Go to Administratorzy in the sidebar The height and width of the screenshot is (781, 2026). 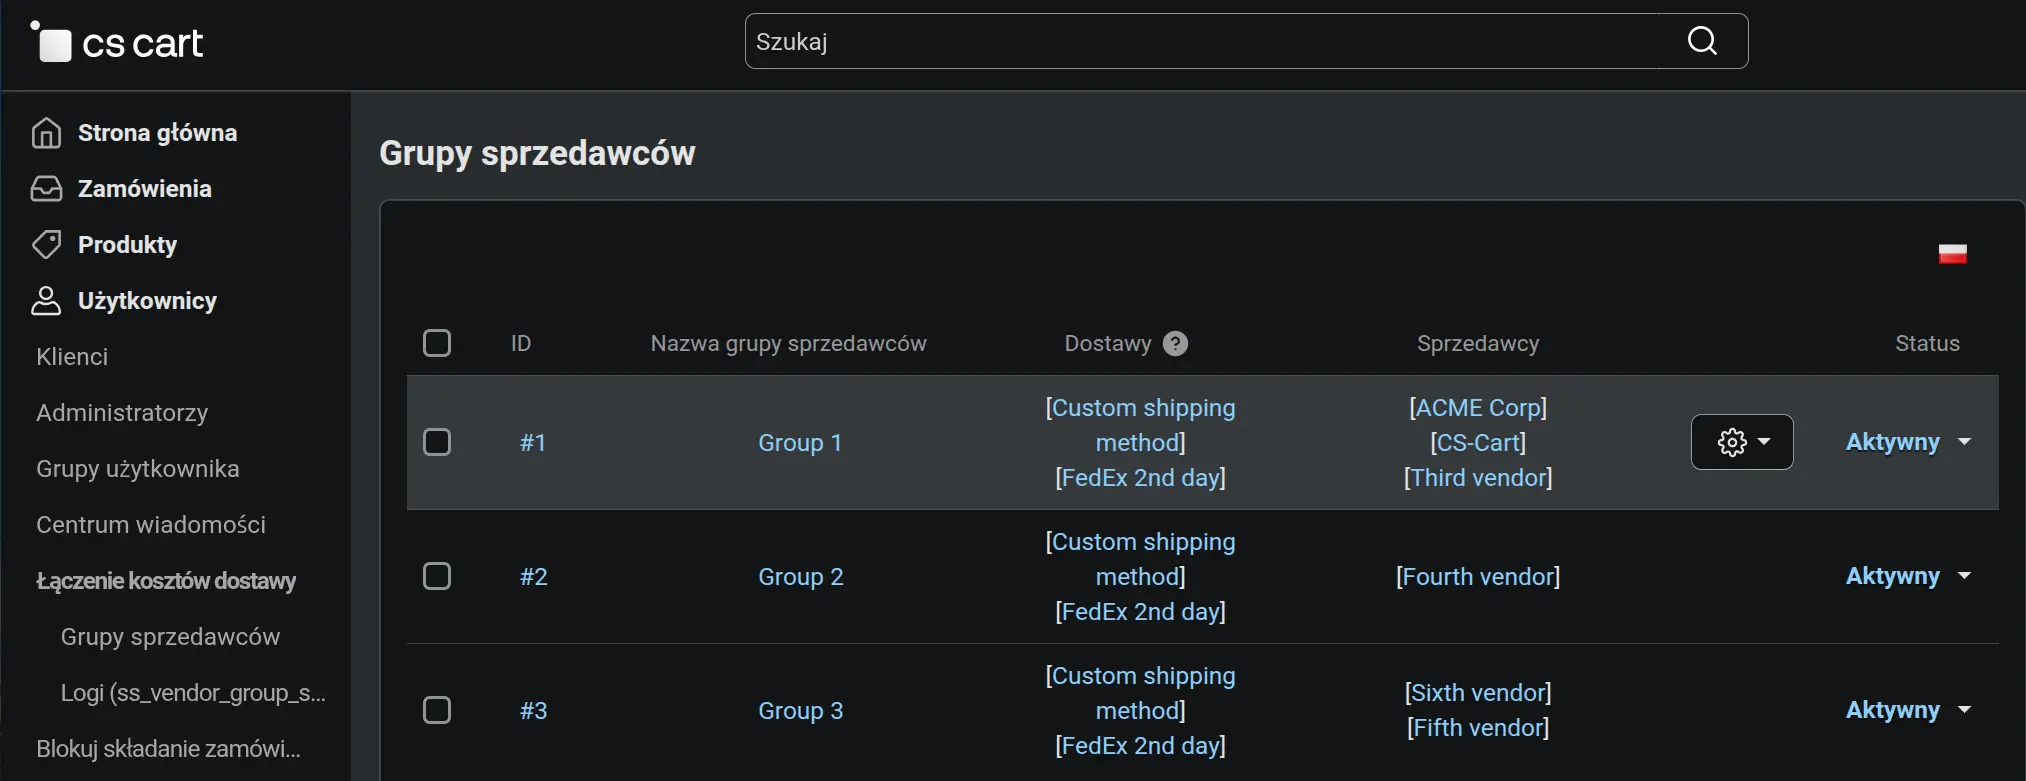click(x=122, y=413)
